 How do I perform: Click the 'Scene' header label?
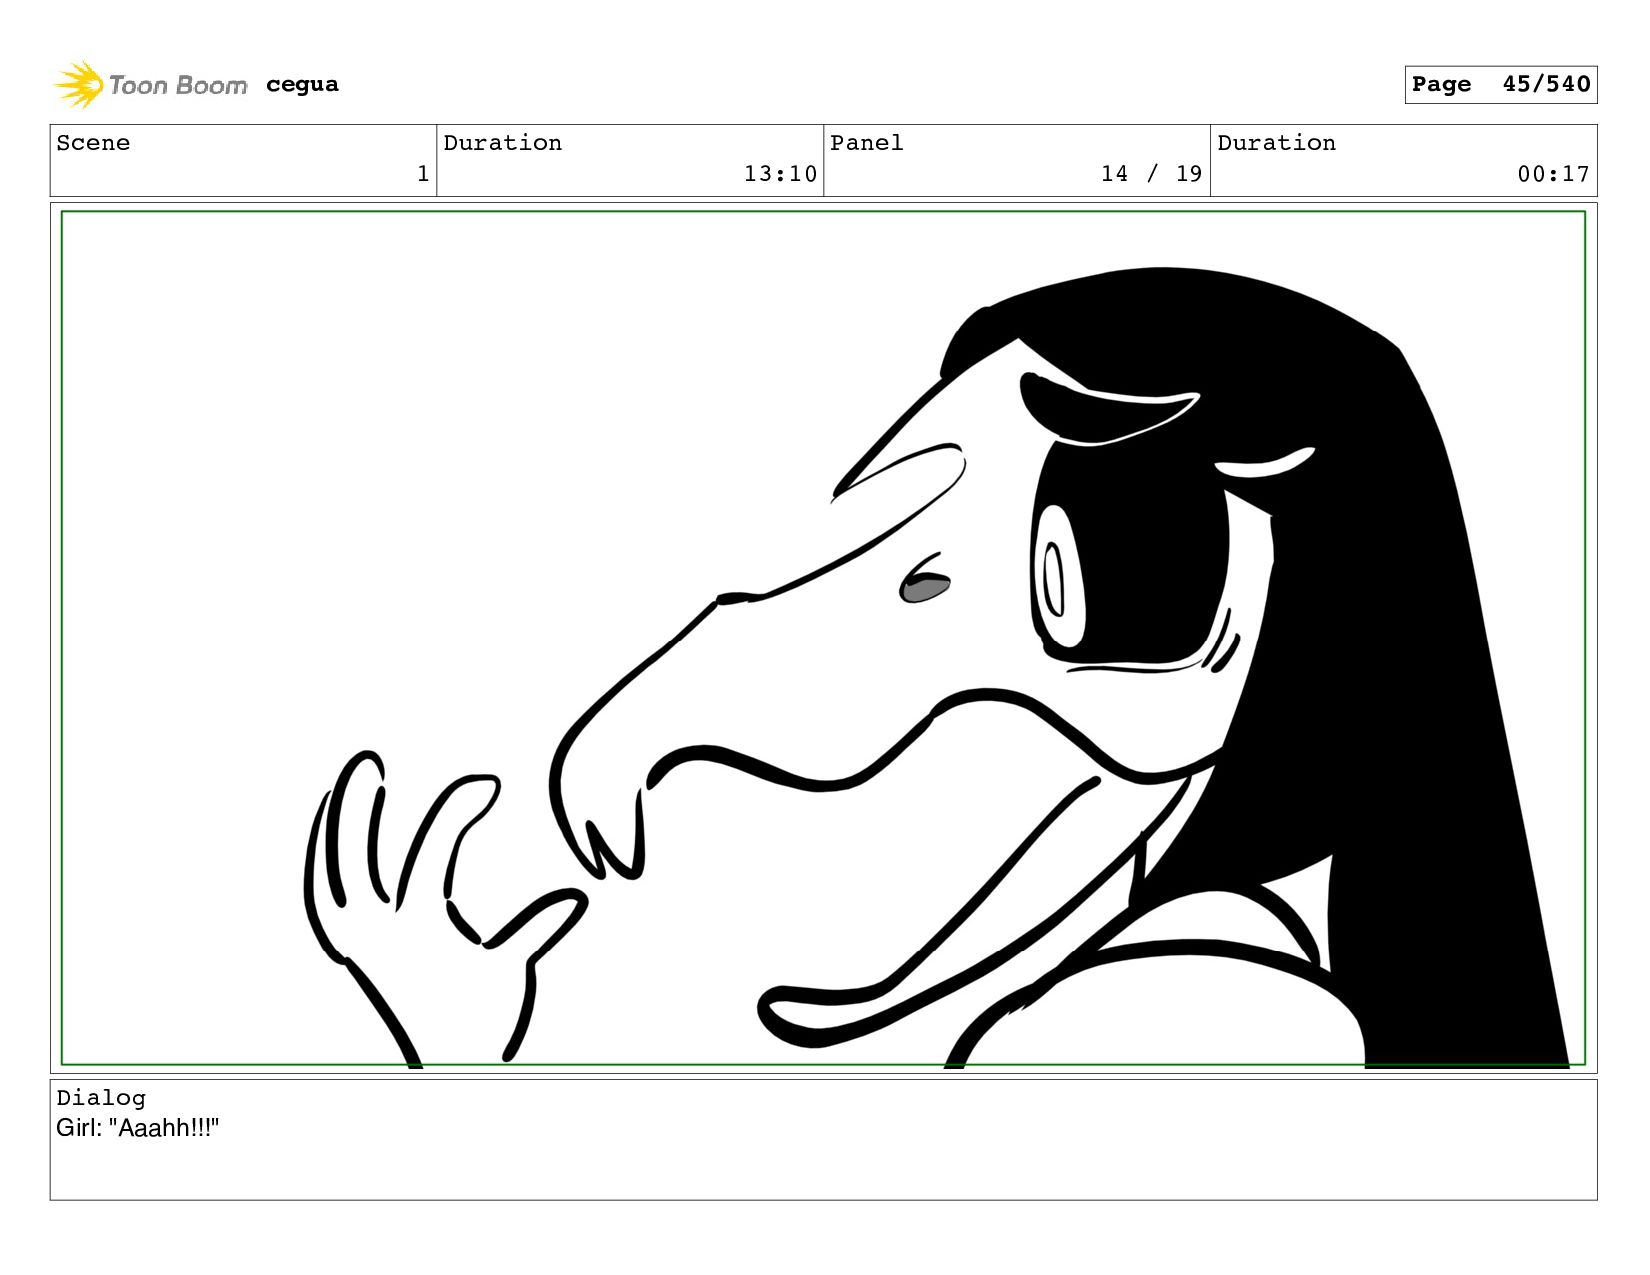(93, 143)
